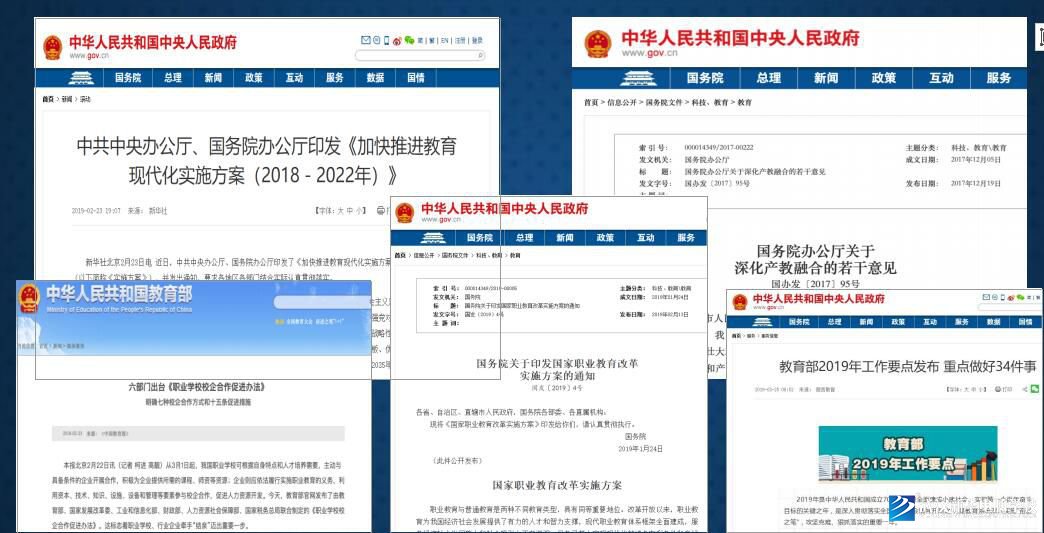The image size is (1044, 533).
Task: Click 首页 breadcrumb in the center page
Action: 399,255
